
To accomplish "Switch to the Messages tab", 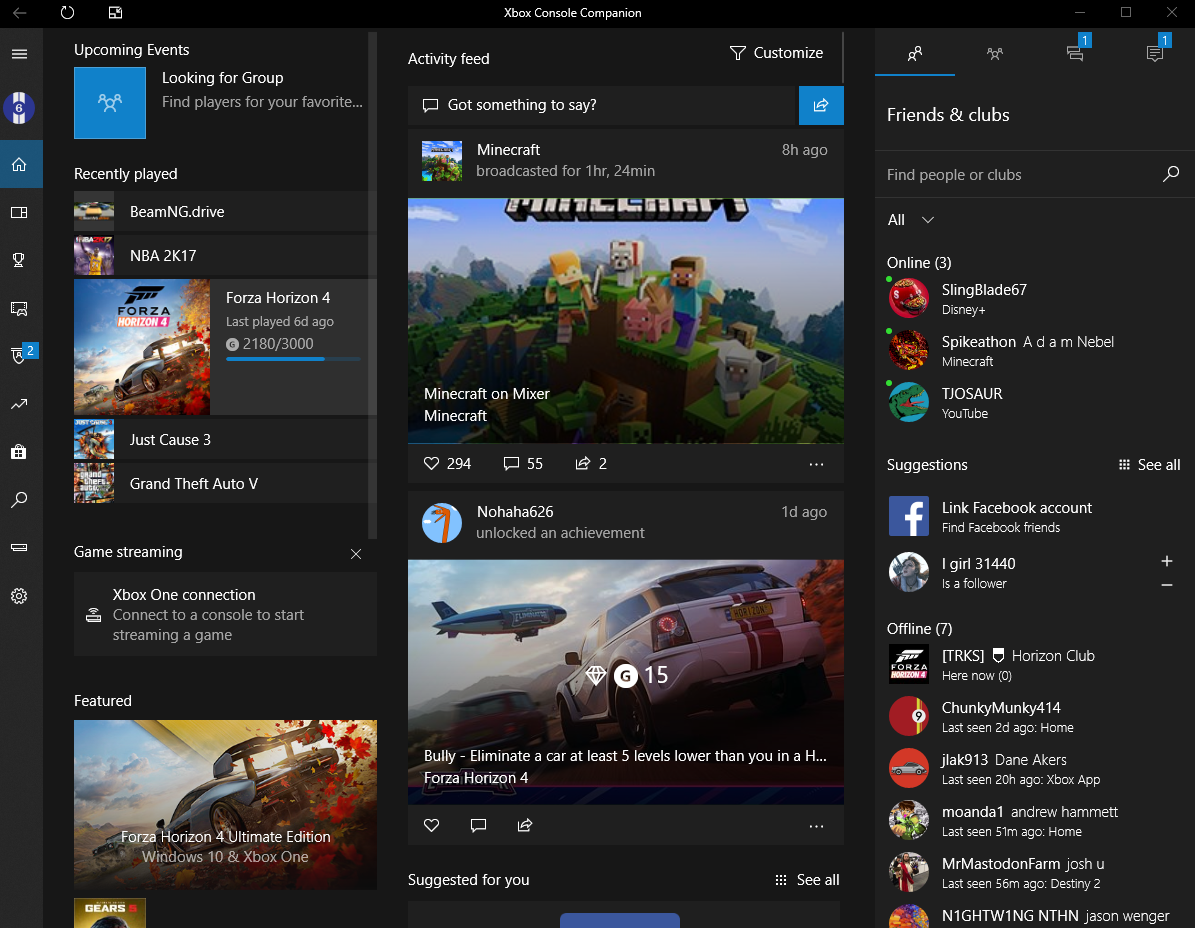I will pyautogui.click(x=1075, y=53).
